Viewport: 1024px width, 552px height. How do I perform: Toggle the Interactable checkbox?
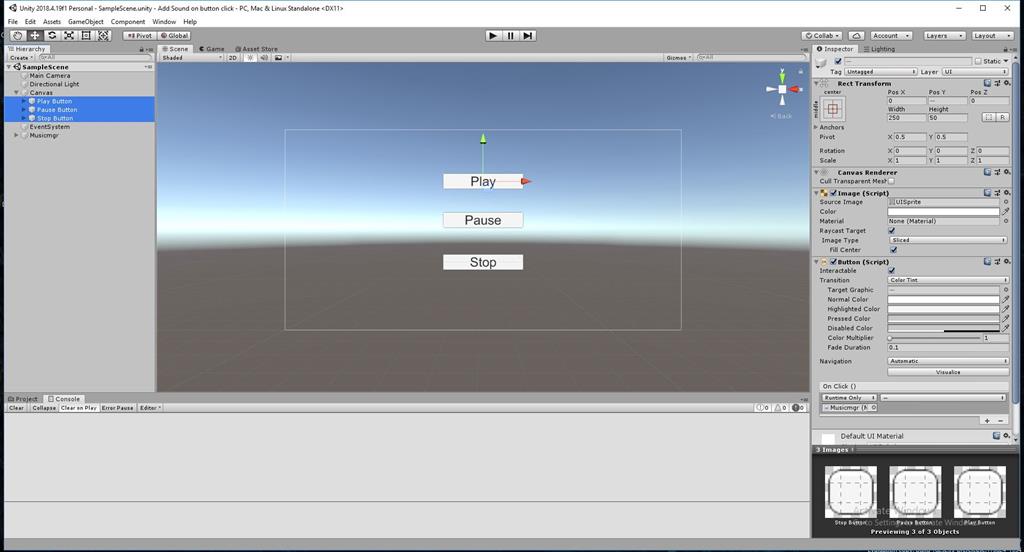[891, 270]
